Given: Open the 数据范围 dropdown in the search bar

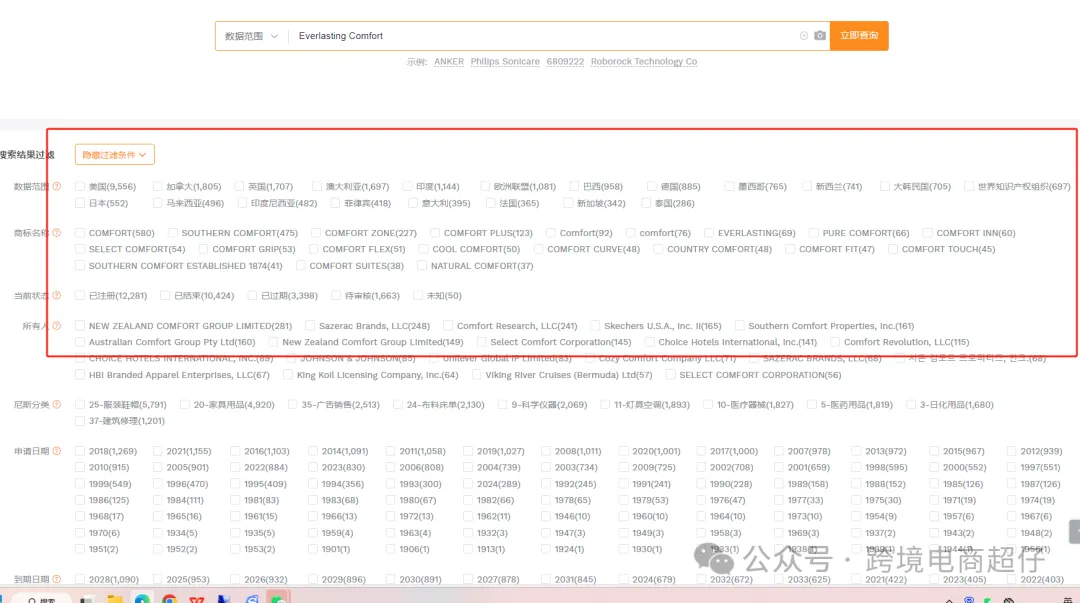Looking at the screenshot, I should pos(251,36).
